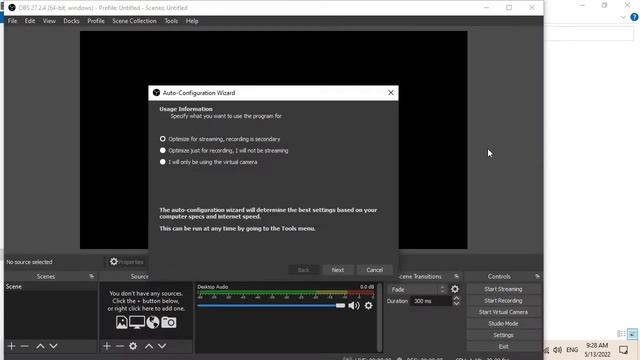The height and width of the screenshot is (360, 640).
Task: Add a new source with plus icon
Action: 107,346
